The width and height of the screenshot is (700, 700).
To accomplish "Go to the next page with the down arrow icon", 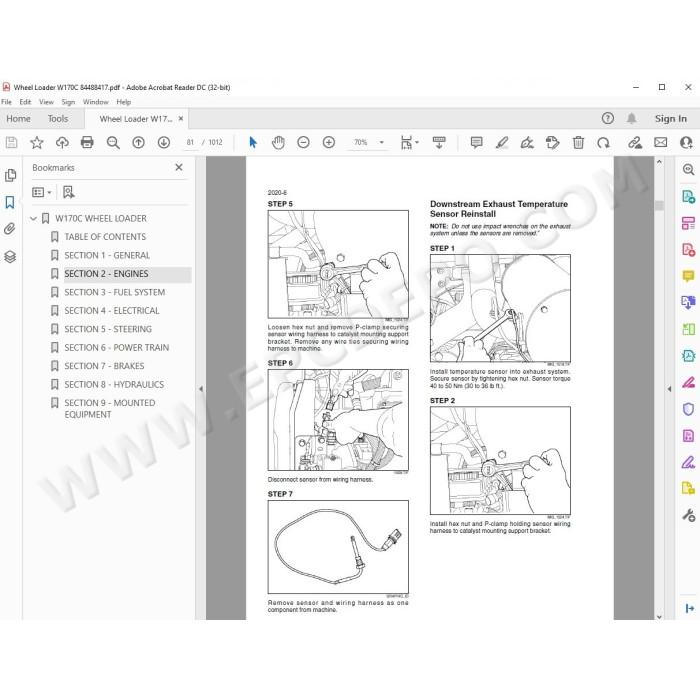I will point(164,142).
